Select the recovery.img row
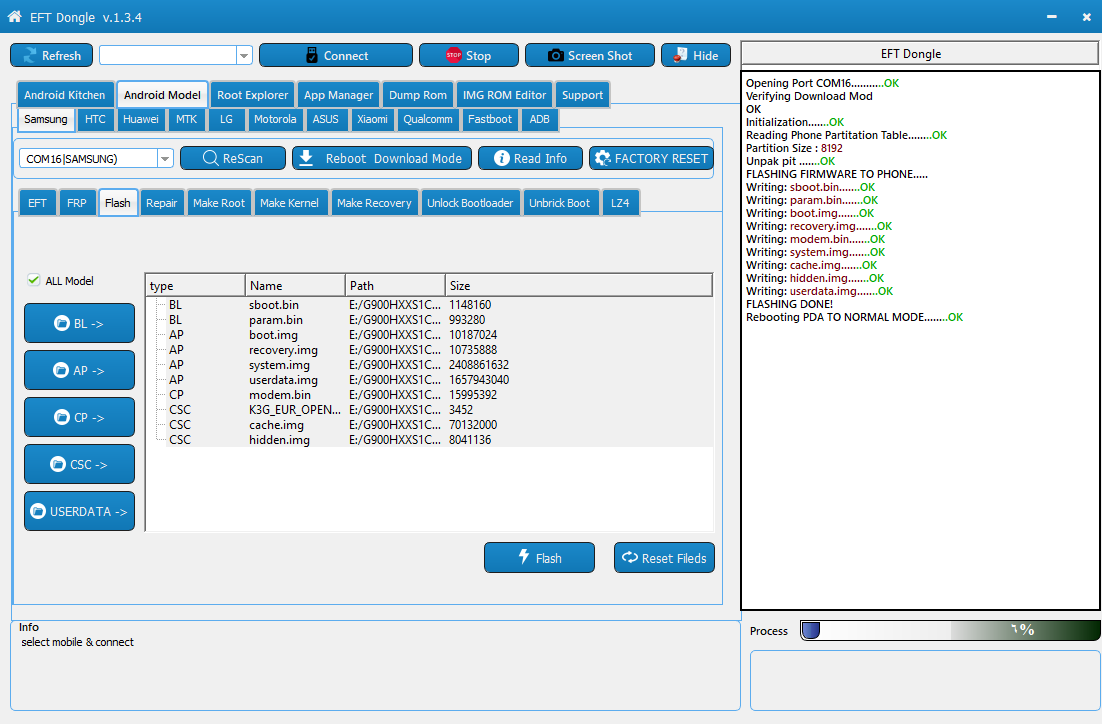Screen dimensions: 1102x724 click(429, 350)
